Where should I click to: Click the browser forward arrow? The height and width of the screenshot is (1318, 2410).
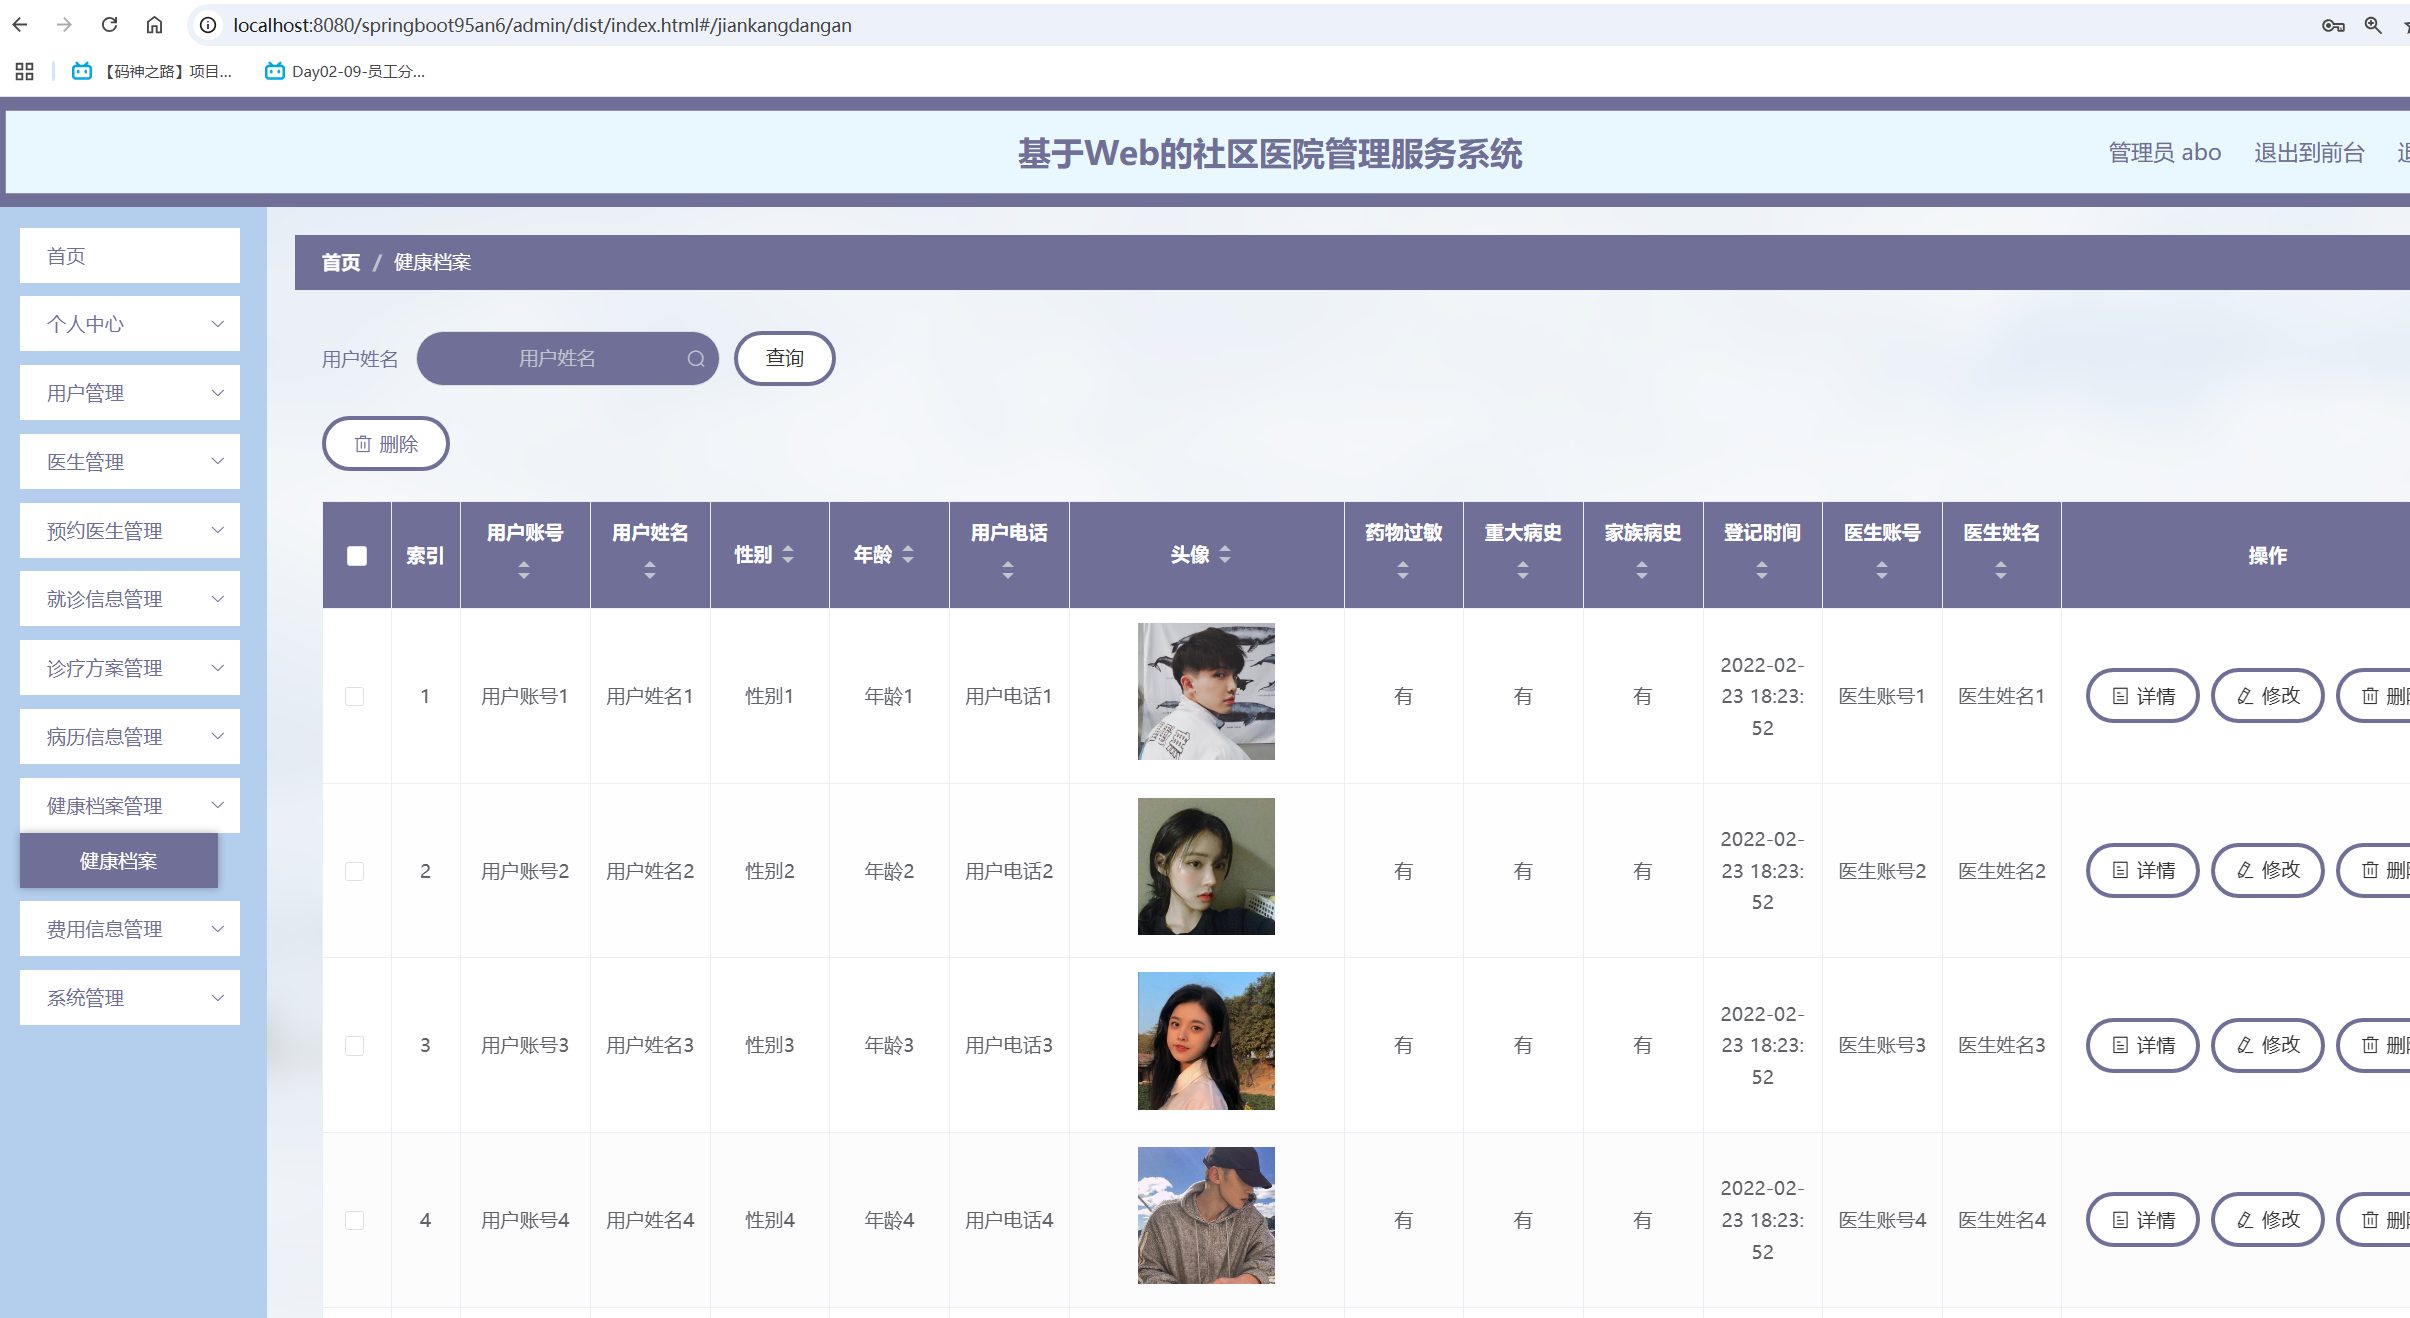tap(64, 25)
